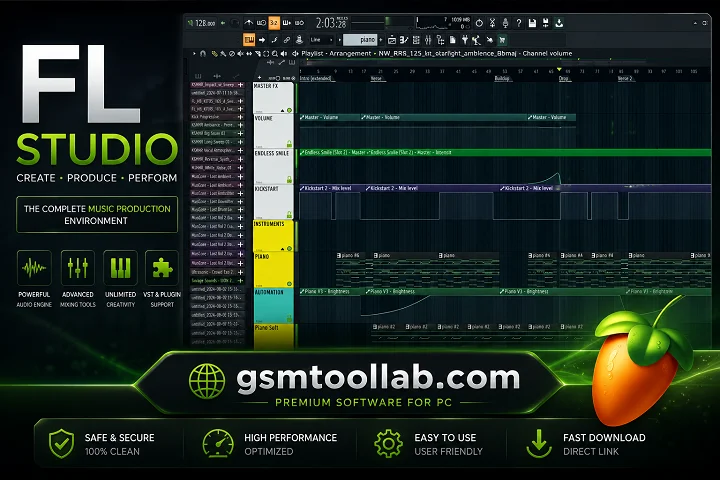This screenshot has height=480, width=720.
Task: Click the save floppy disk icon
Action: click(532, 23)
